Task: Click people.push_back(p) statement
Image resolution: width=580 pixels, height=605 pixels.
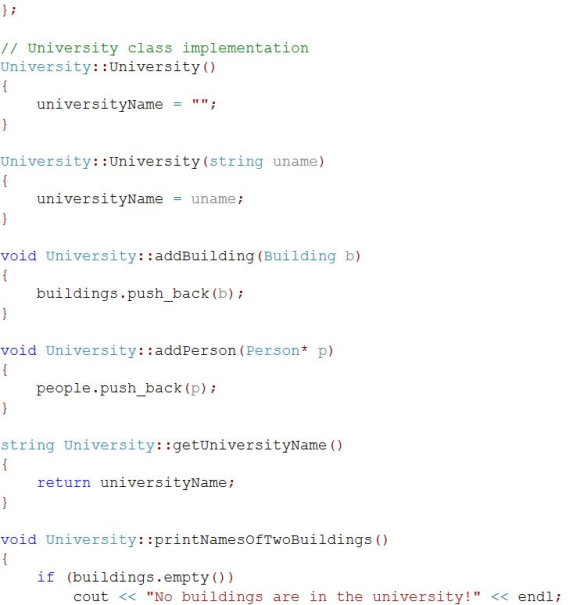Action: point(127,388)
